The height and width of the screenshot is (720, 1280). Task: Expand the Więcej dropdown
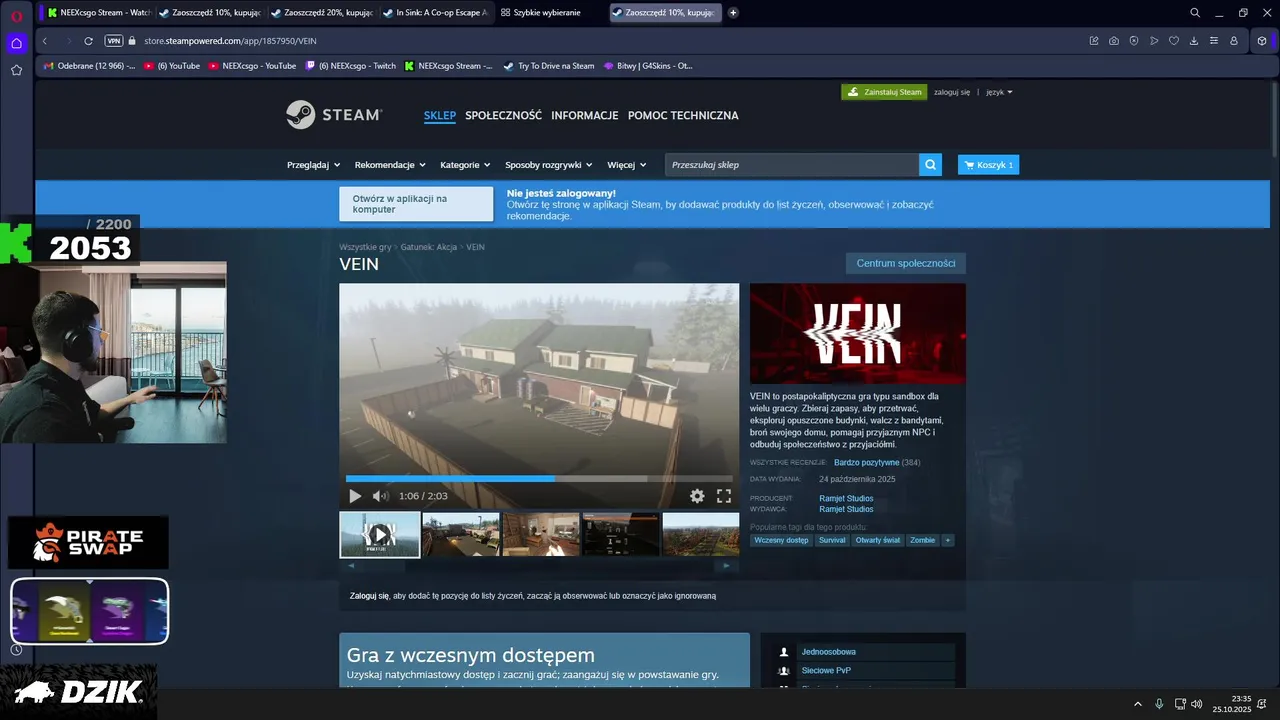pyautogui.click(x=626, y=165)
